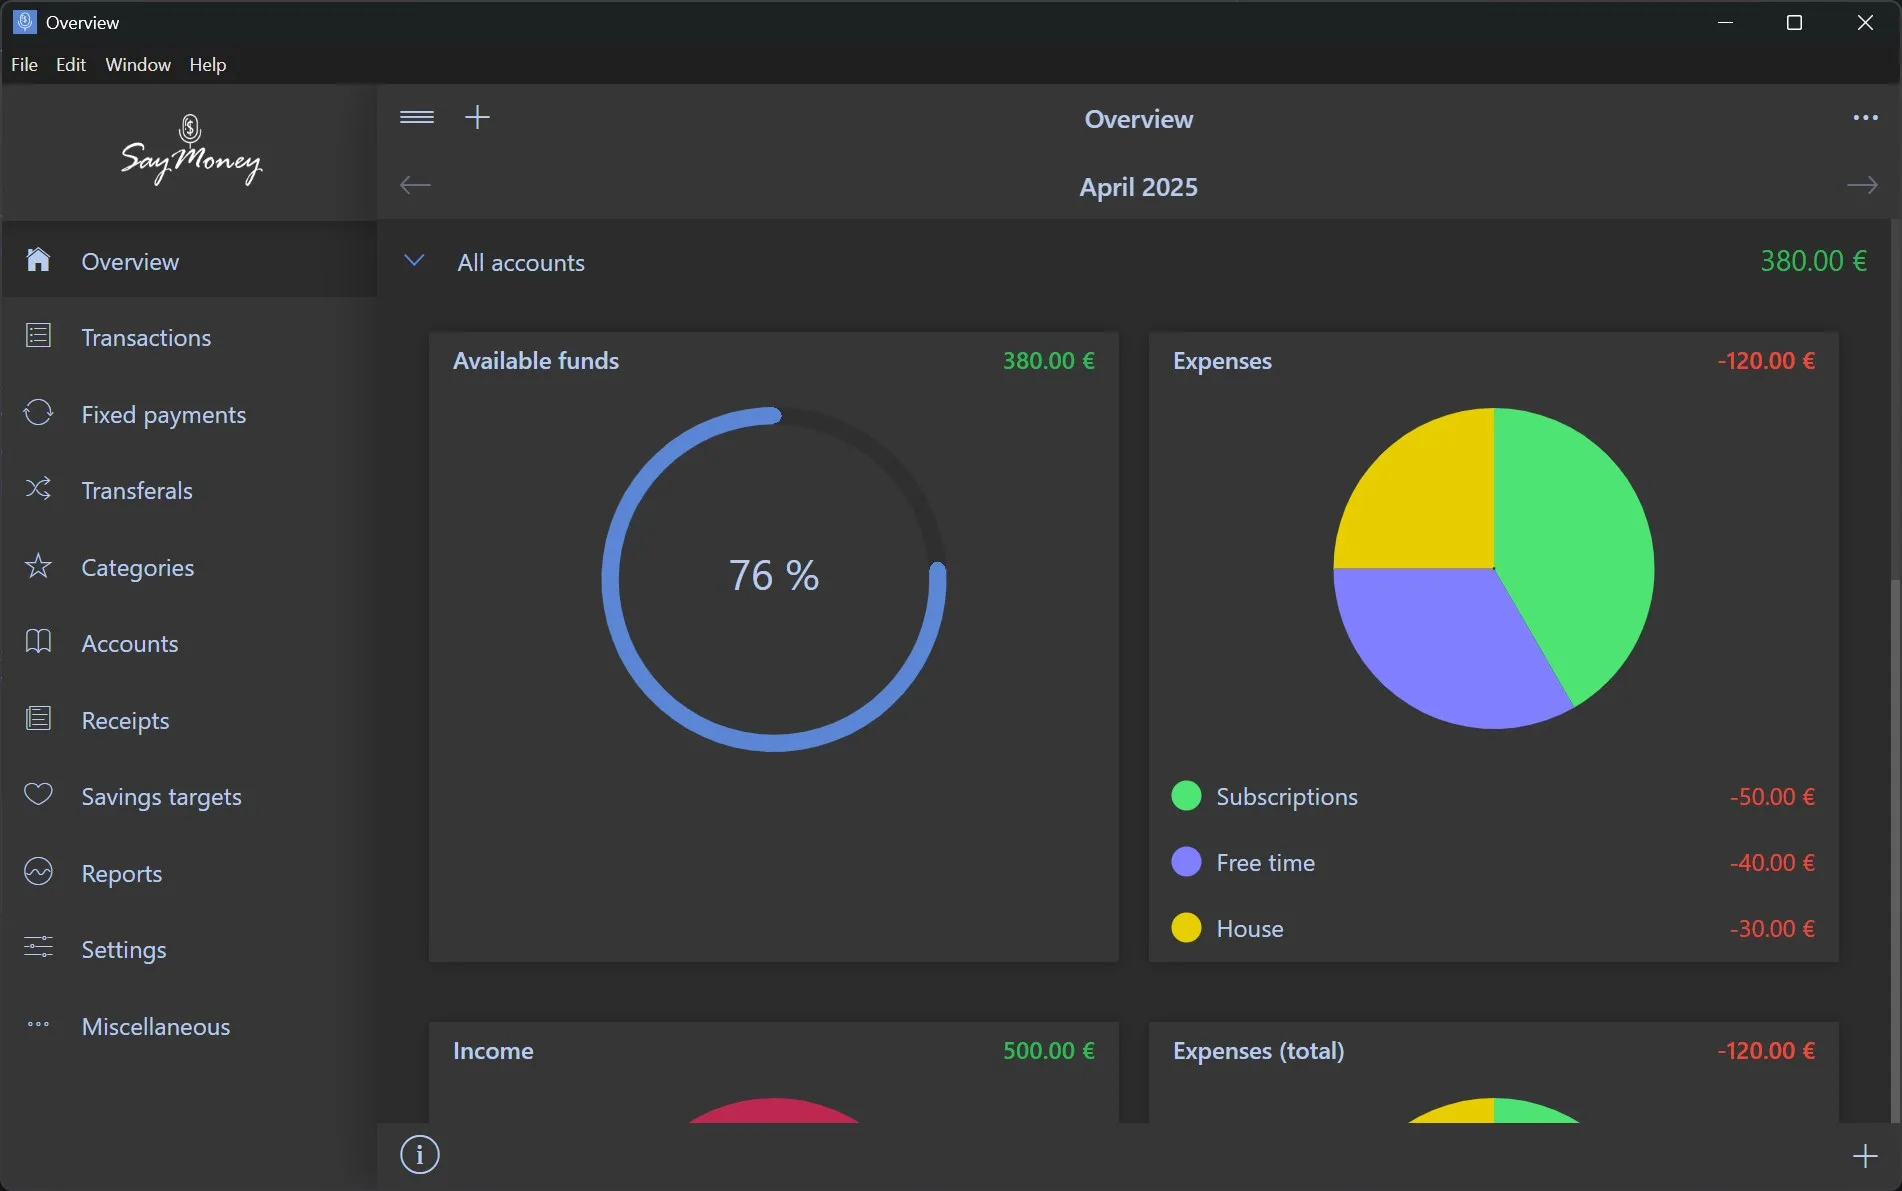The image size is (1902, 1191).
Task: Click the Available funds card title
Action: coord(536,361)
